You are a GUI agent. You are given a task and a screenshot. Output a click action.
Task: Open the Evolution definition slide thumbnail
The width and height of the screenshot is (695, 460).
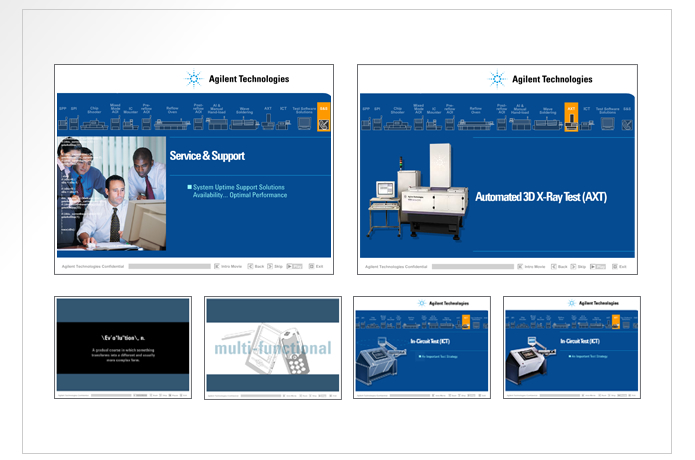coord(123,347)
